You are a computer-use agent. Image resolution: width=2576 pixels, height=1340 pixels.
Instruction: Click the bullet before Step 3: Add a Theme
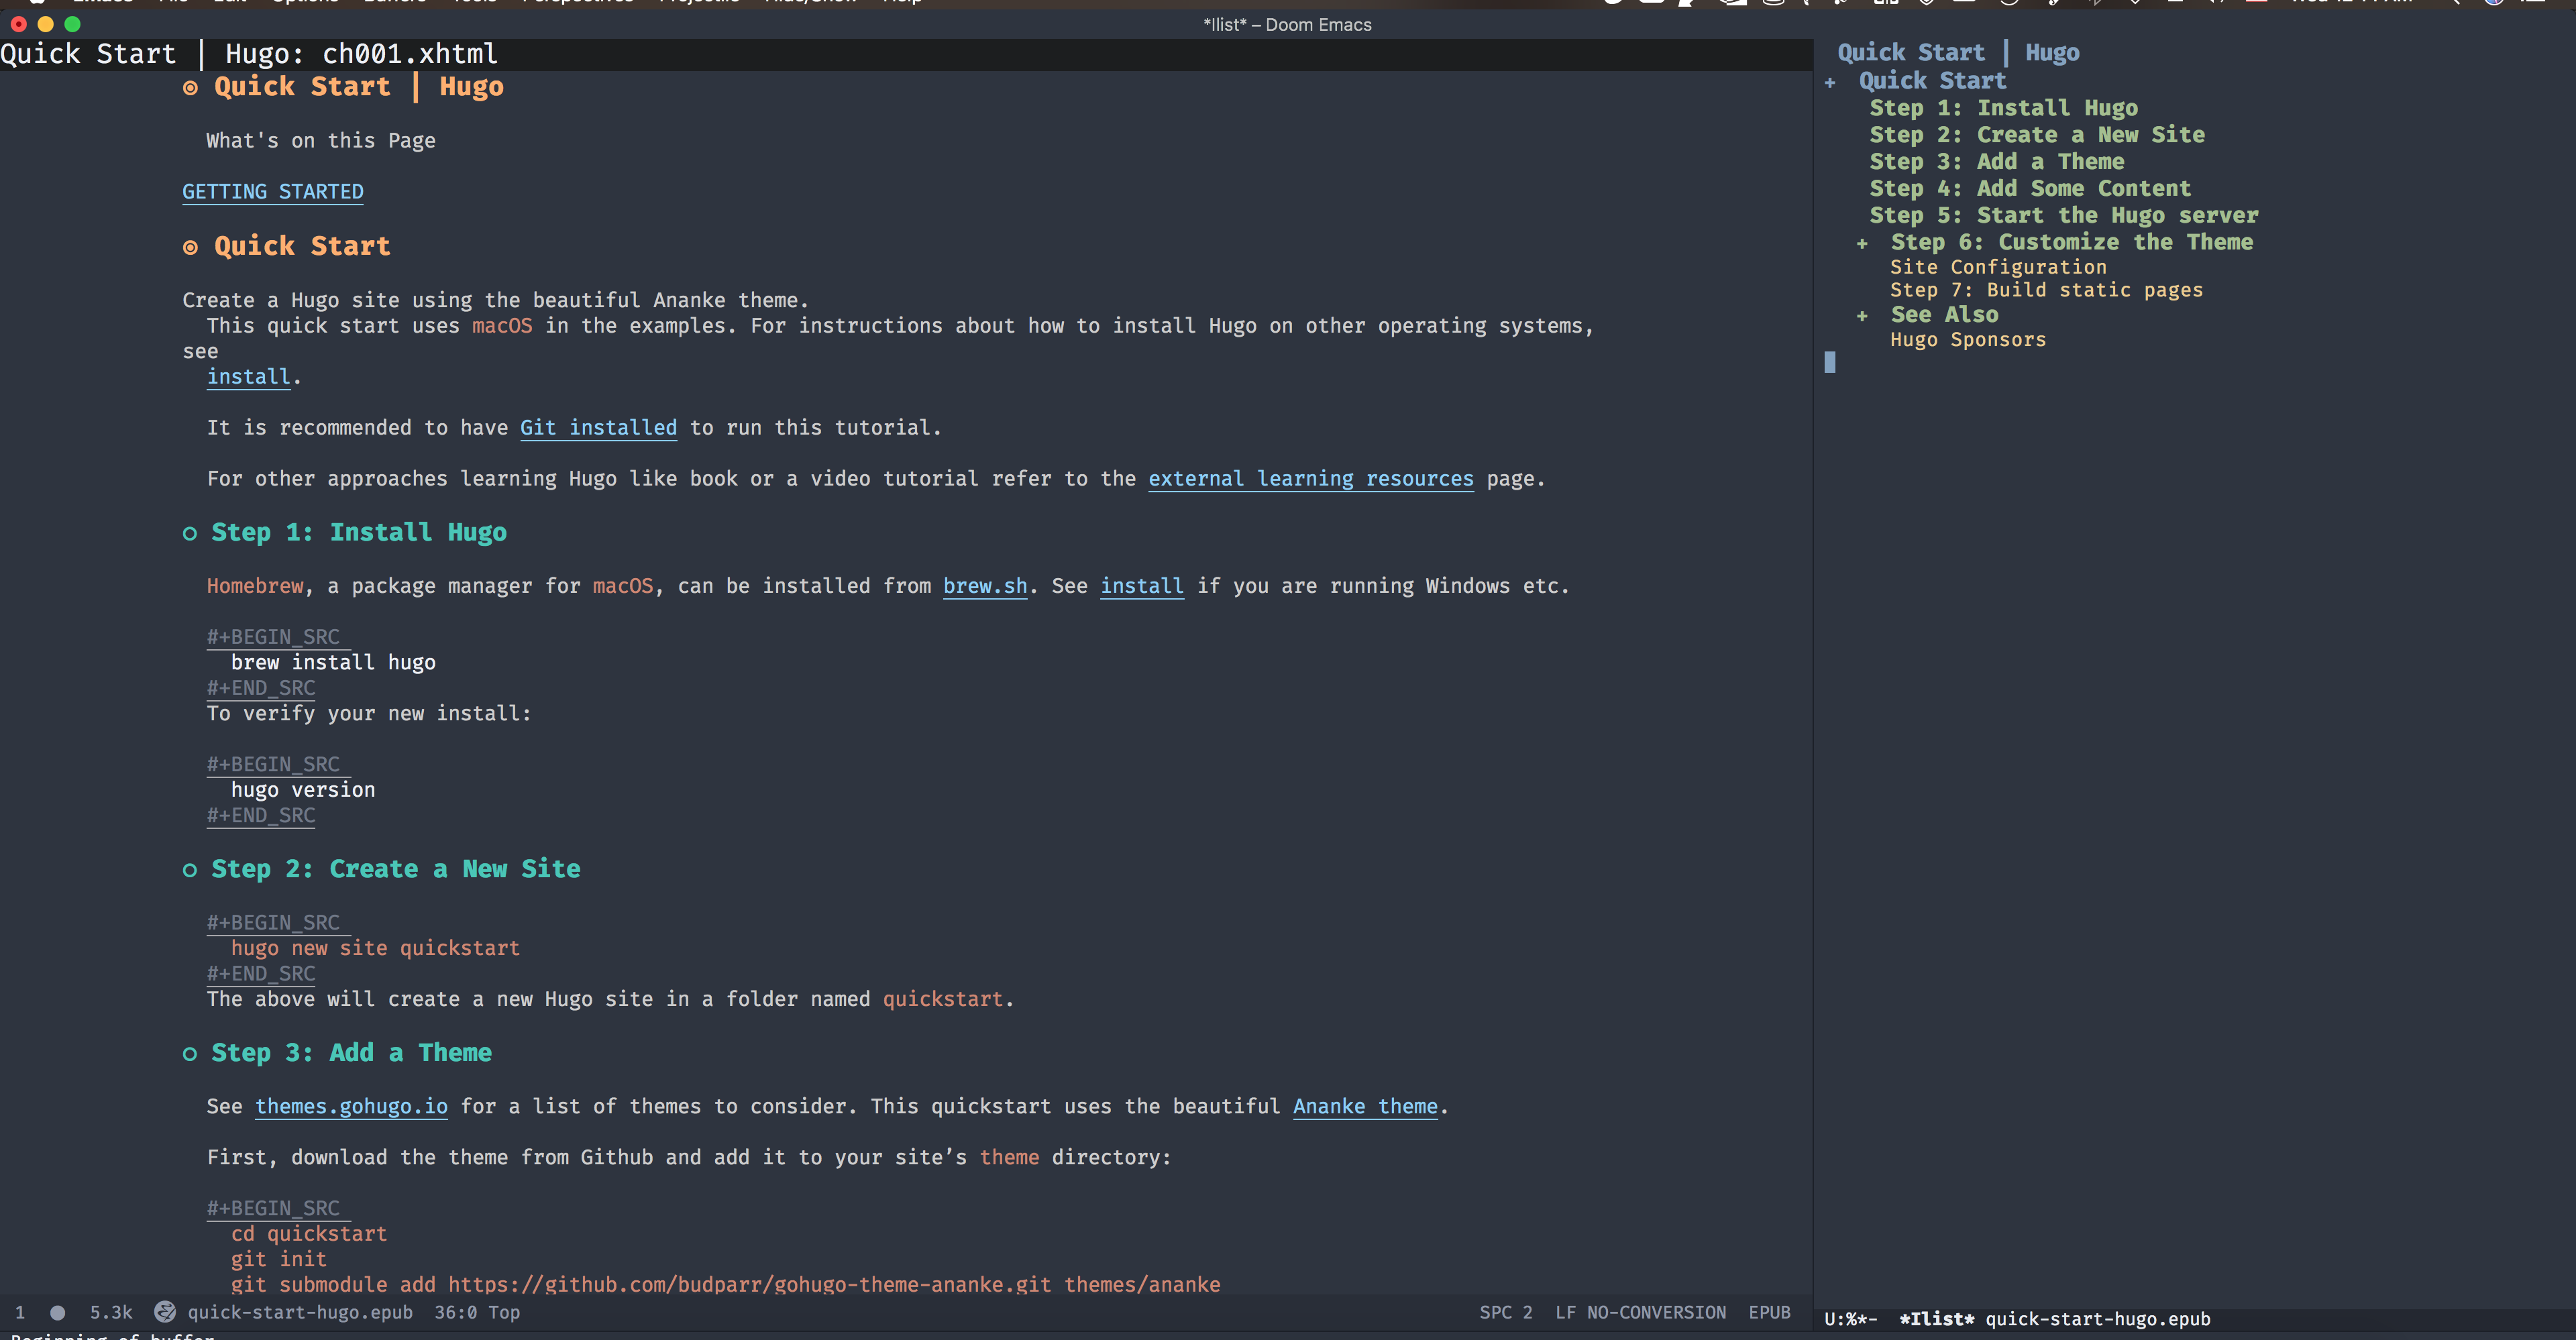[190, 1054]
